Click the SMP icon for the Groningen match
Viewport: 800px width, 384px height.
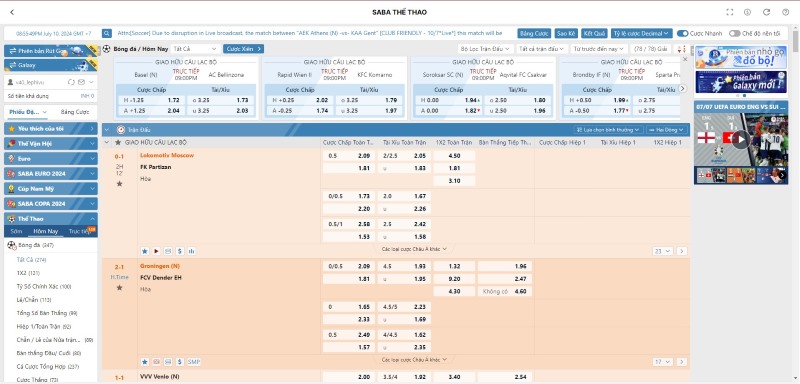pos(194,362)
